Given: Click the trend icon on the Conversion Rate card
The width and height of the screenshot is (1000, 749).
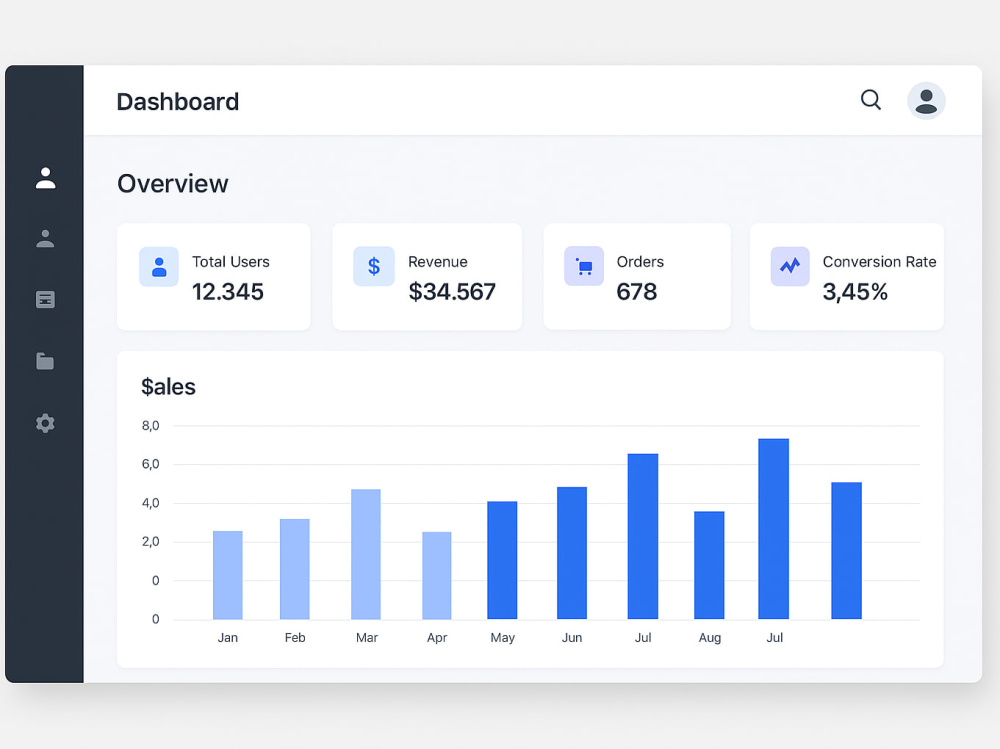Looking at the screenshot, I should point(789,266).
